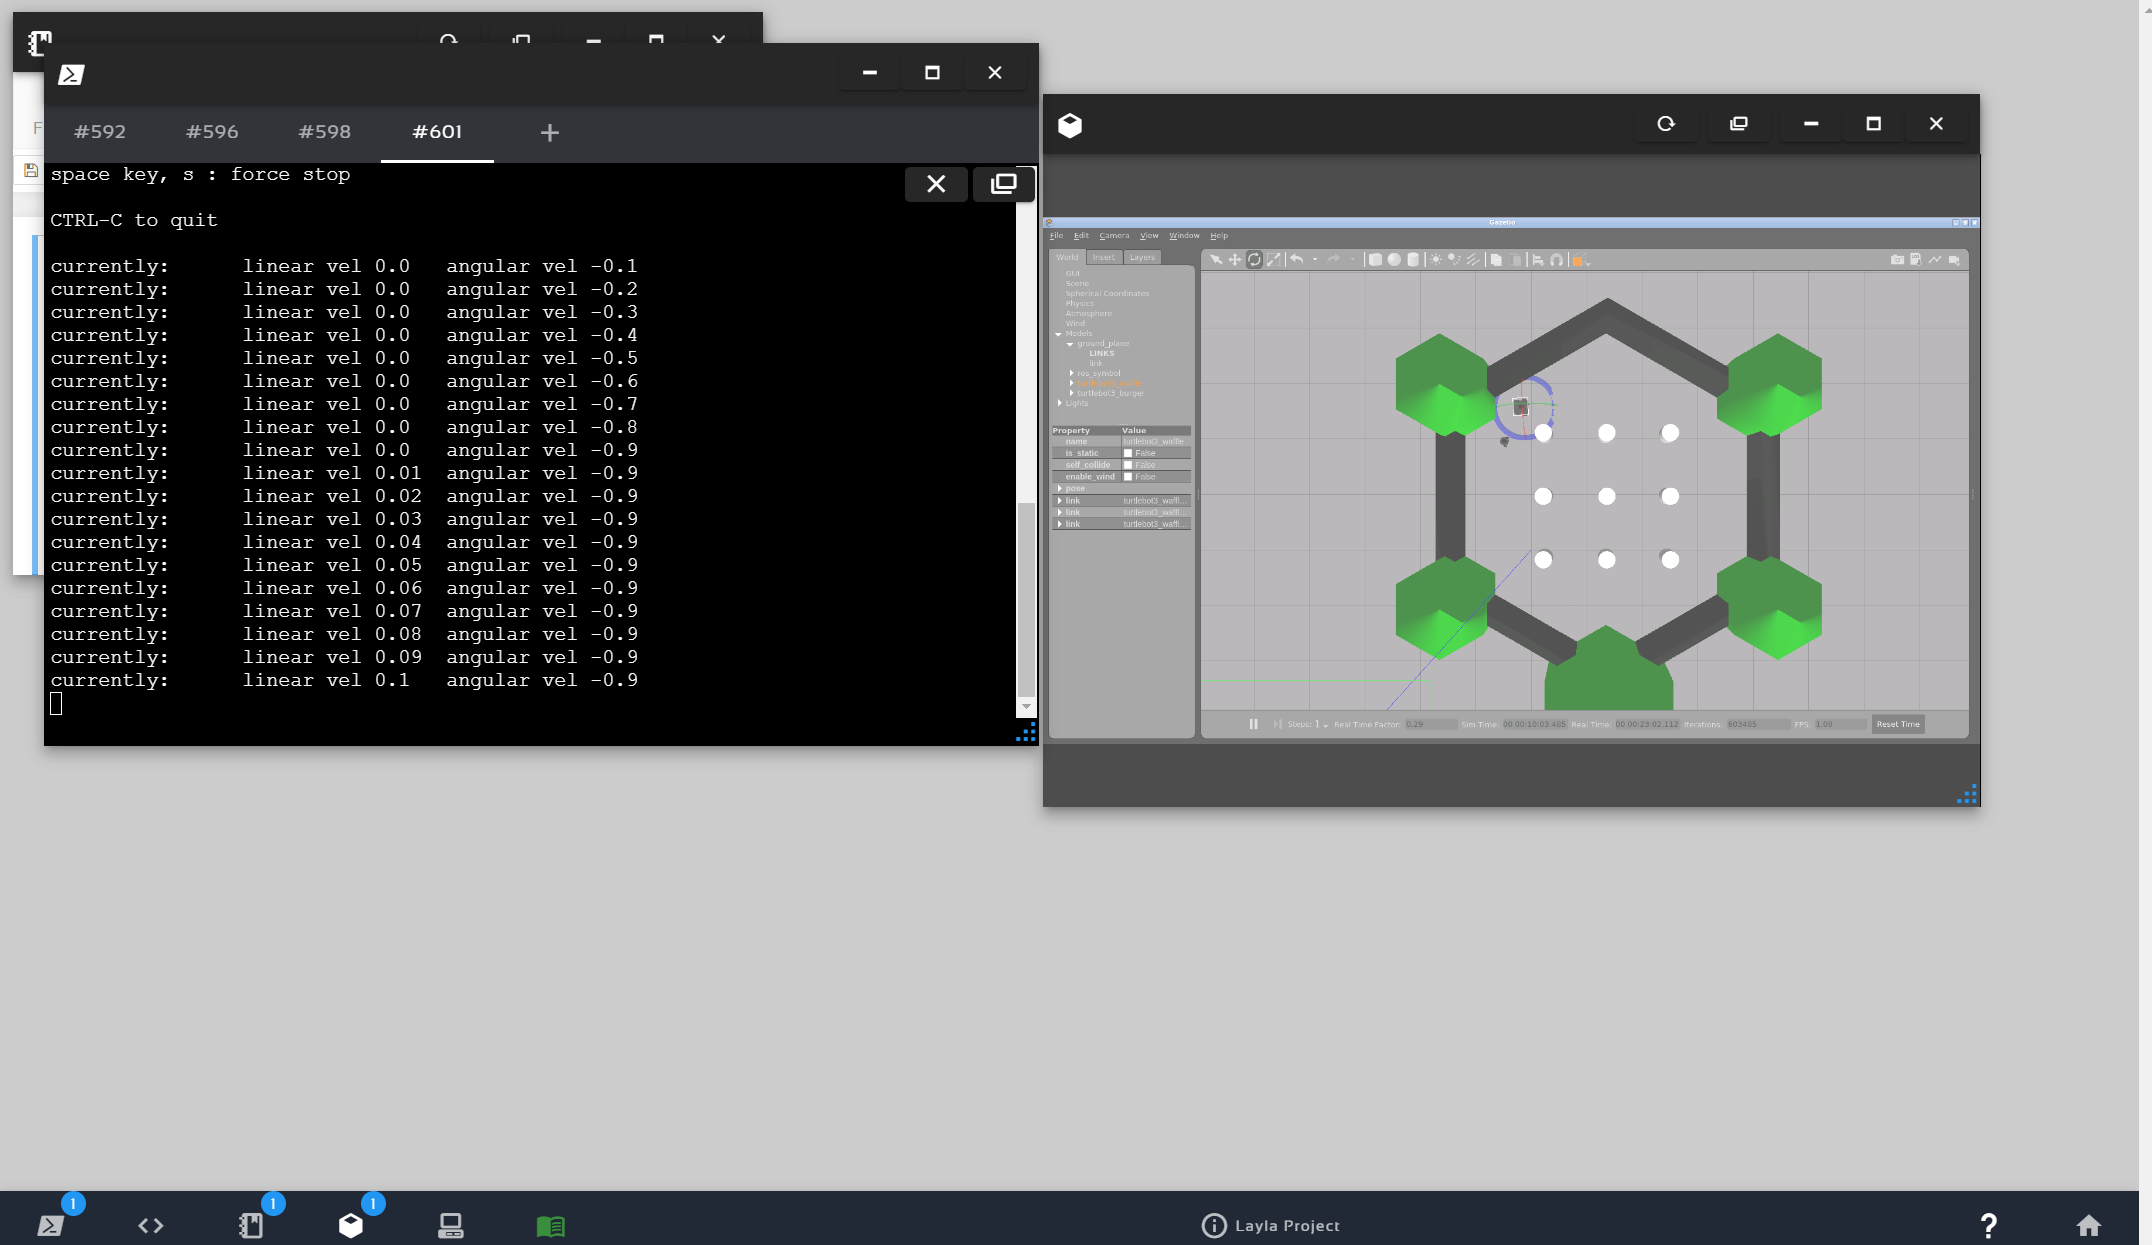Pause the simulation playback
The image size is (2152, 1245).
point(1253,724)
